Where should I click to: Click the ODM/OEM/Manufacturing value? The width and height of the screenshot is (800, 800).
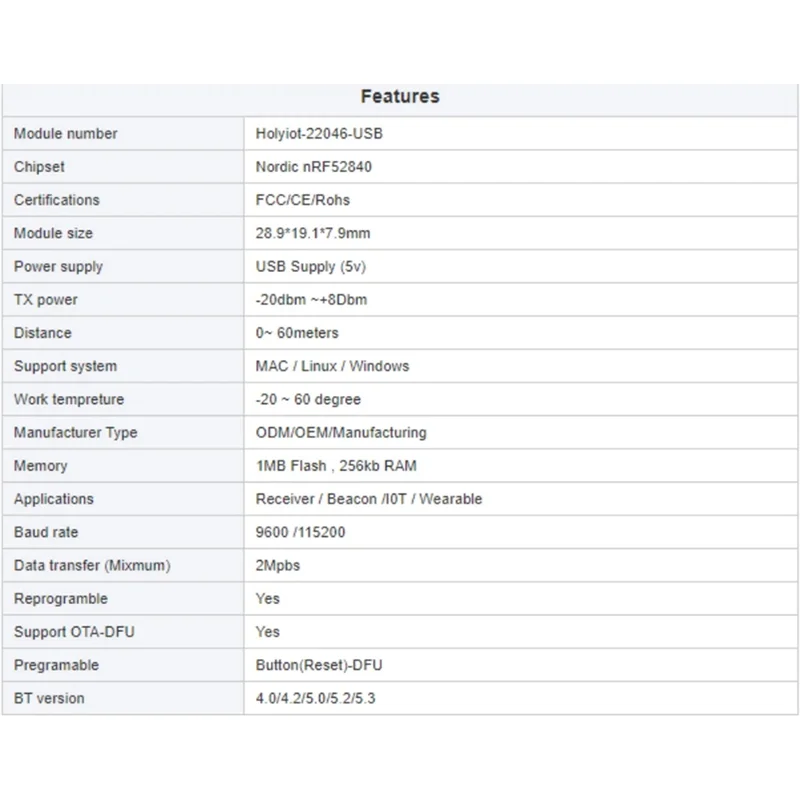[x=341, y=433]
